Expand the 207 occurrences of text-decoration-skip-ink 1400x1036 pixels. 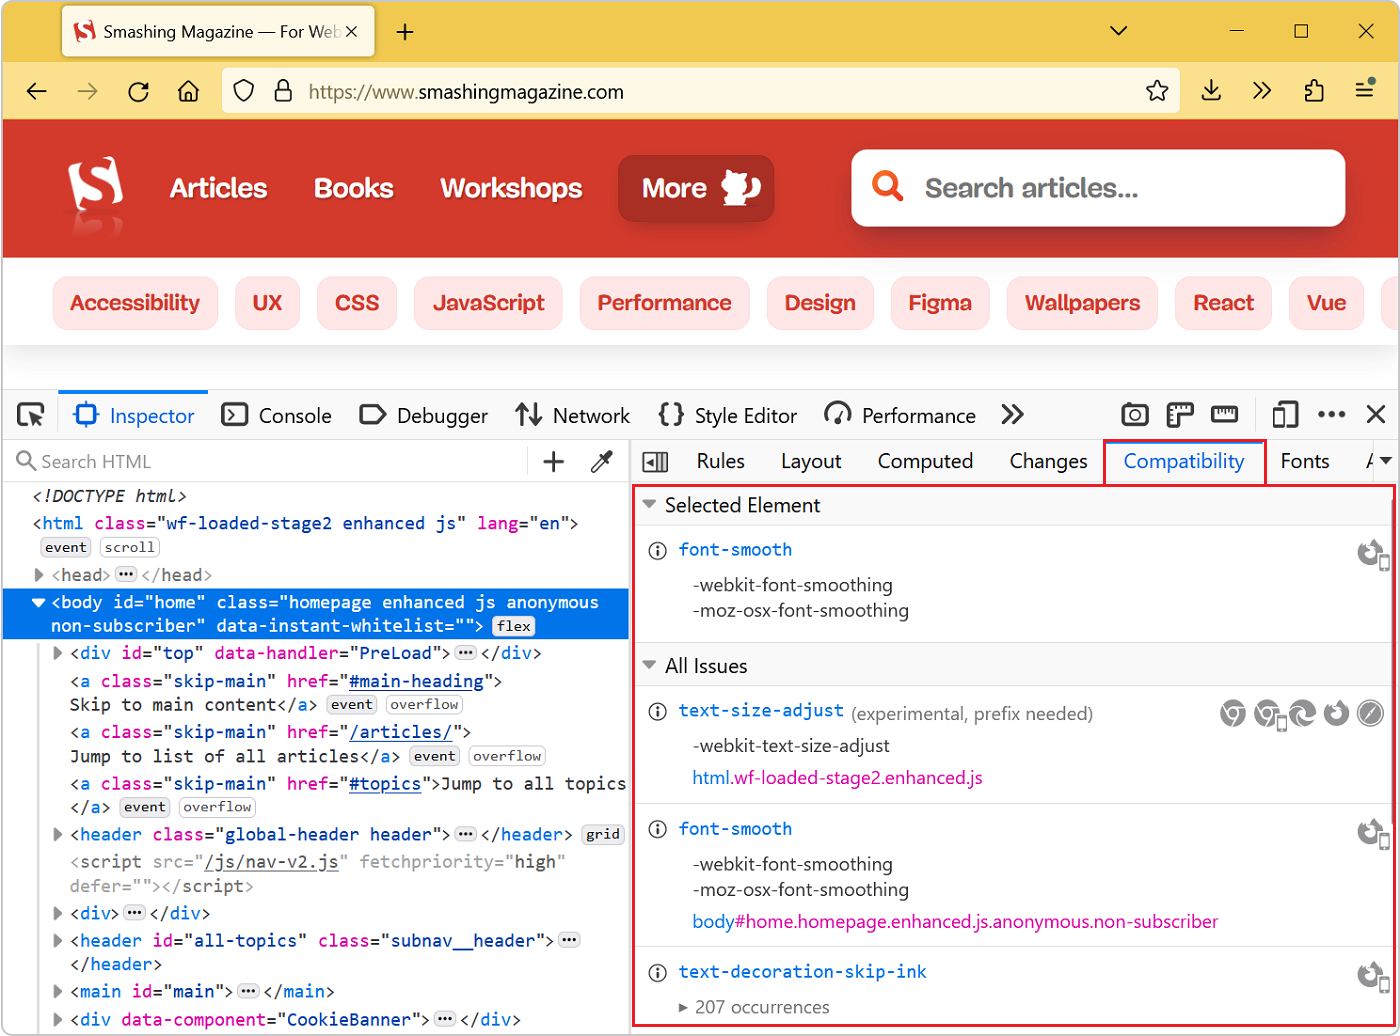tap(683, 1008)
